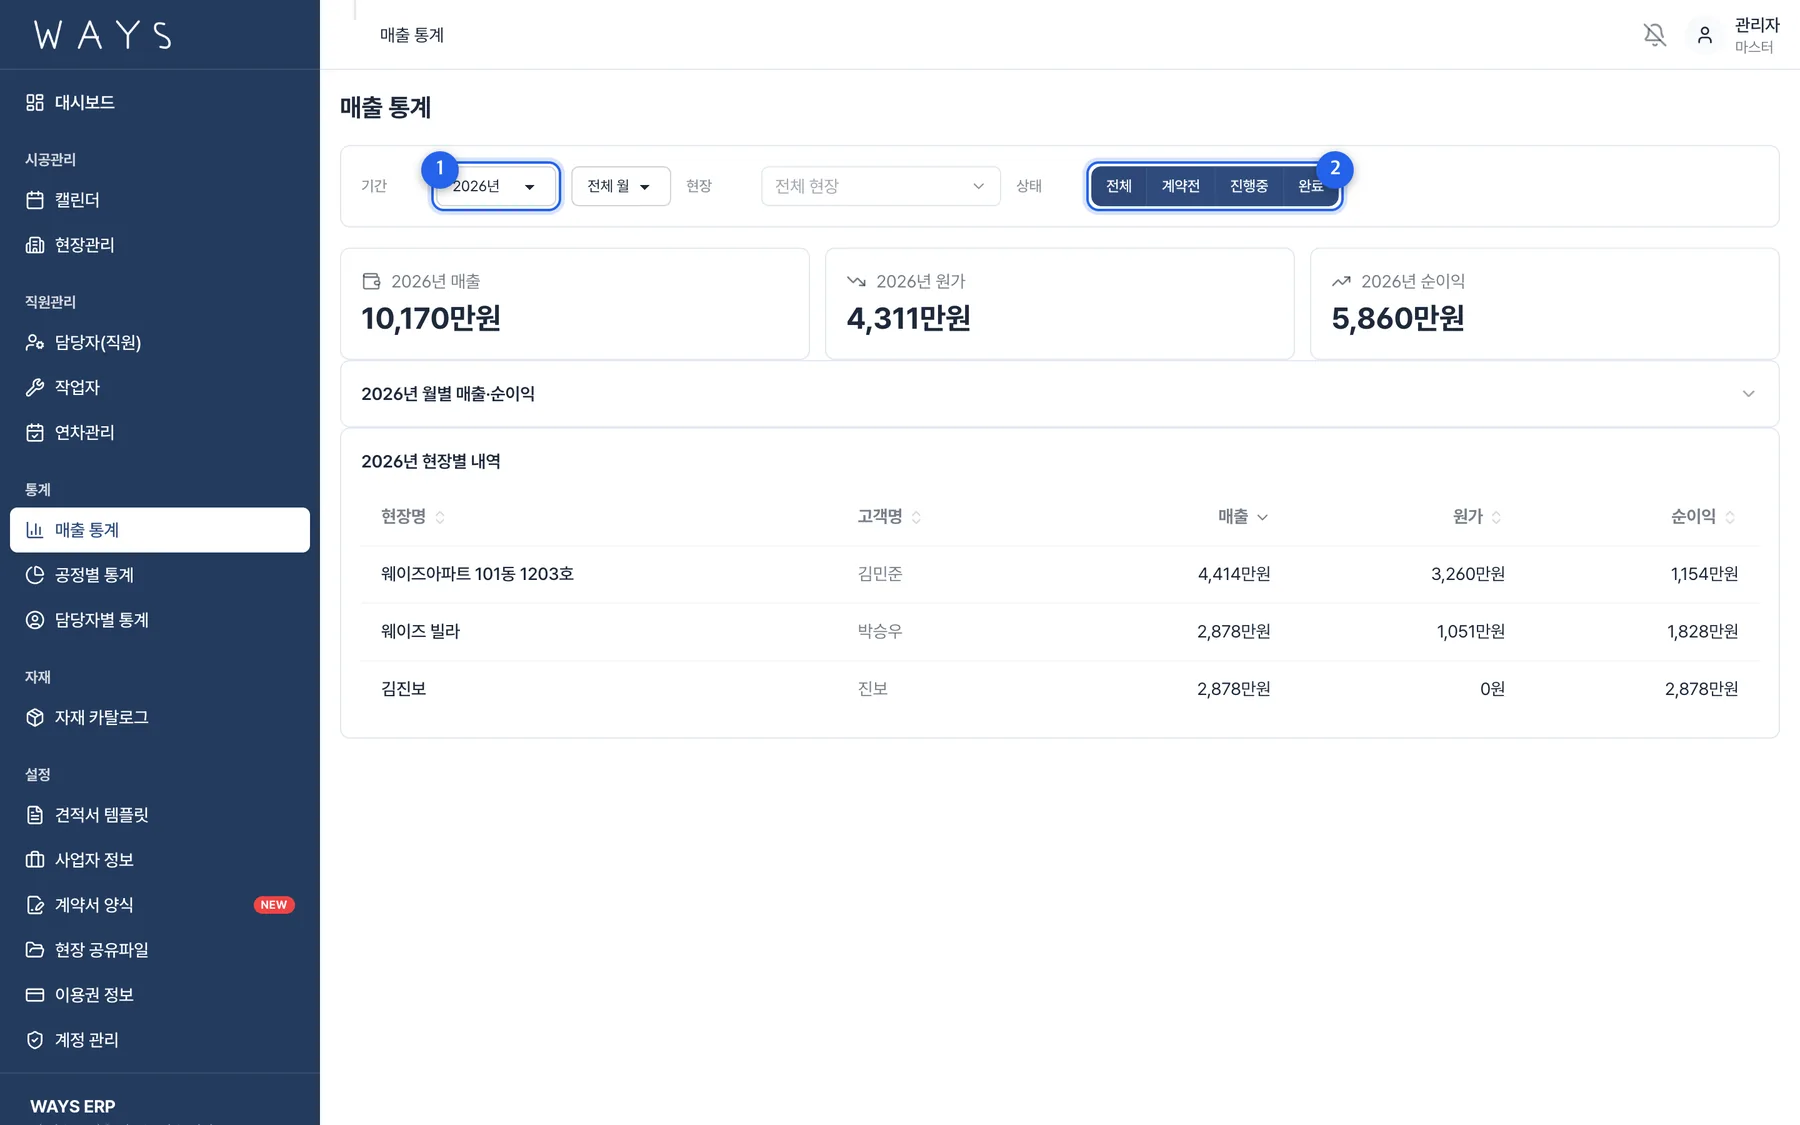
Task: Click the 자재 카탈로그 box icon
Action: point(35,717)
